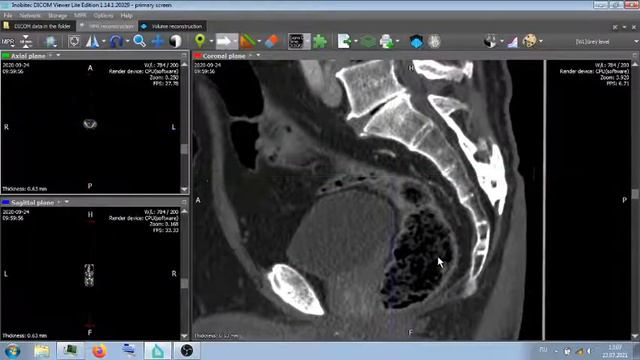Viewport: 640px width, 360px height.
Task: Open the Coronal plane header dropdown
Action: [258, 55]
